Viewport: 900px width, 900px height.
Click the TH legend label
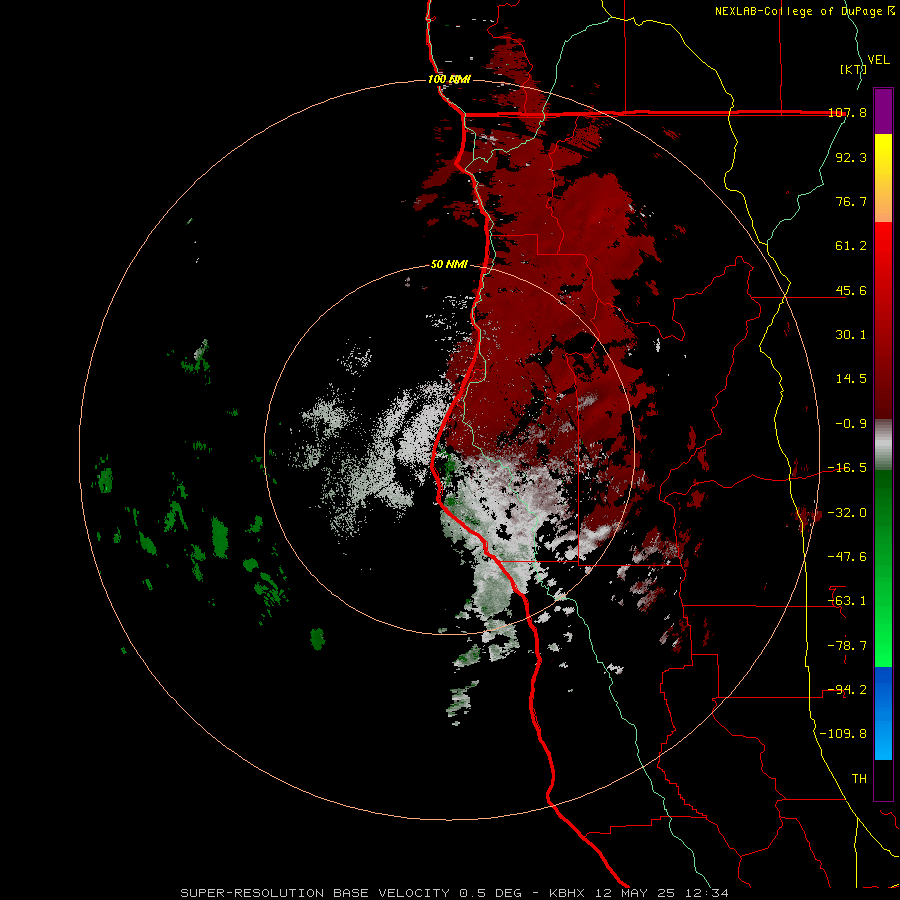click(x=859, y=779)
